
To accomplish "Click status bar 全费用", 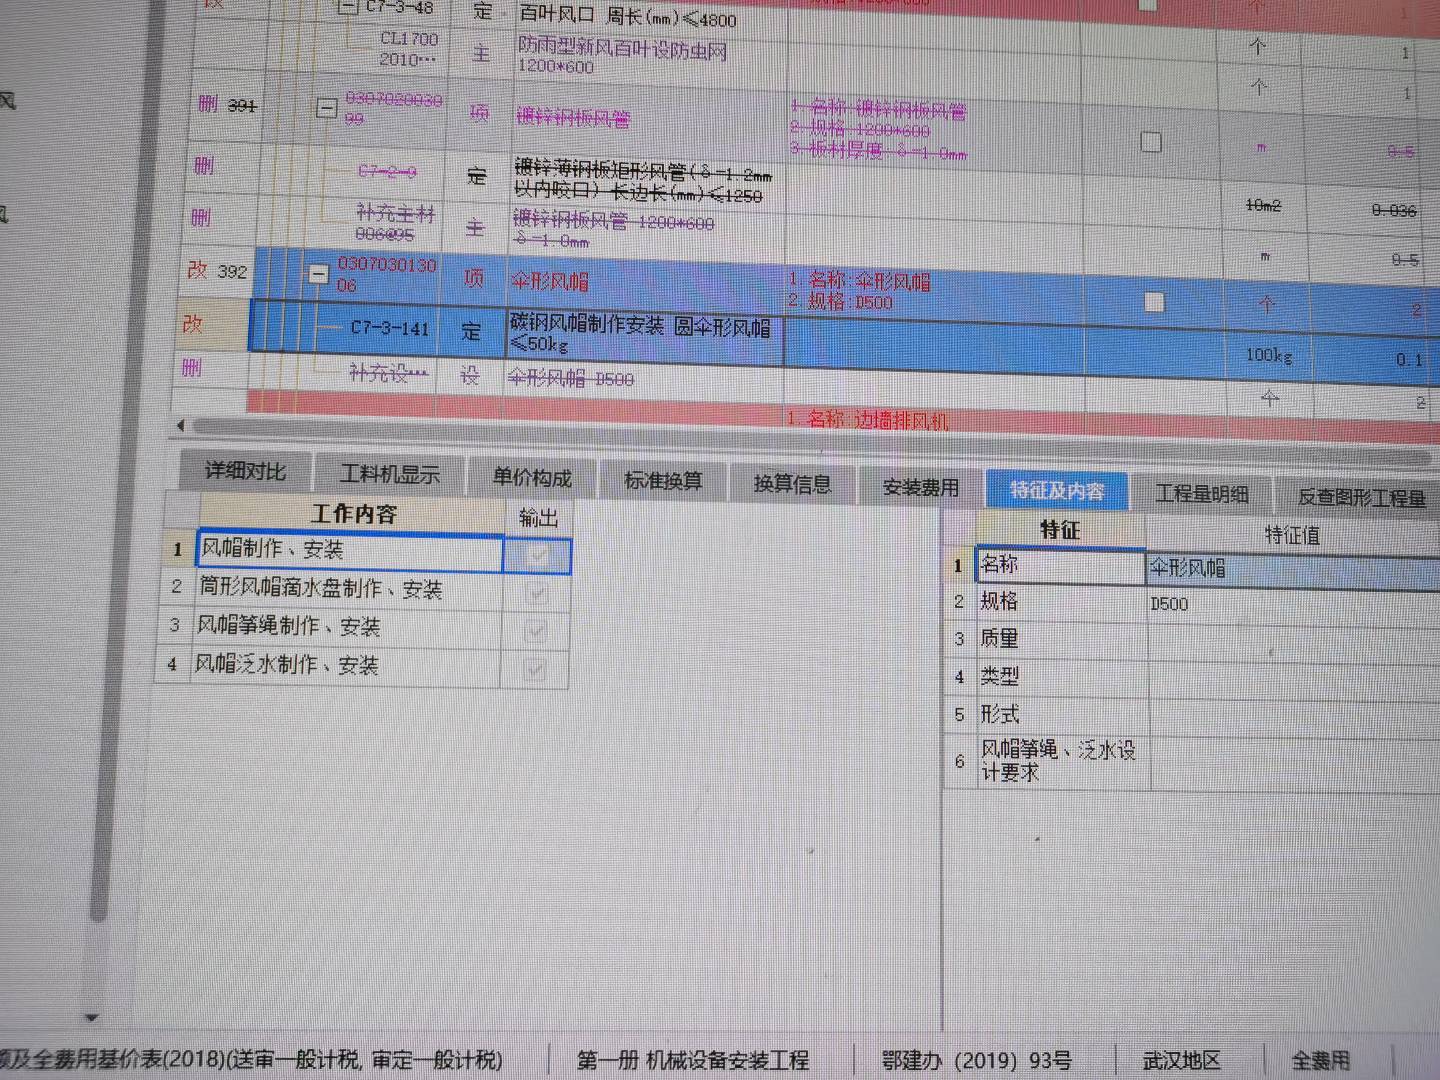I will pyautogui.click(x=1320, y=1060).
